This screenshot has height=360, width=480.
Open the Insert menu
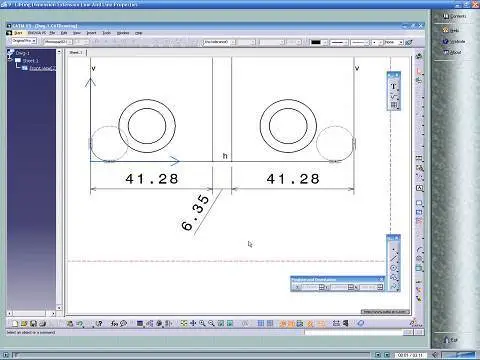pyautogui.click(x=91, y=33)
